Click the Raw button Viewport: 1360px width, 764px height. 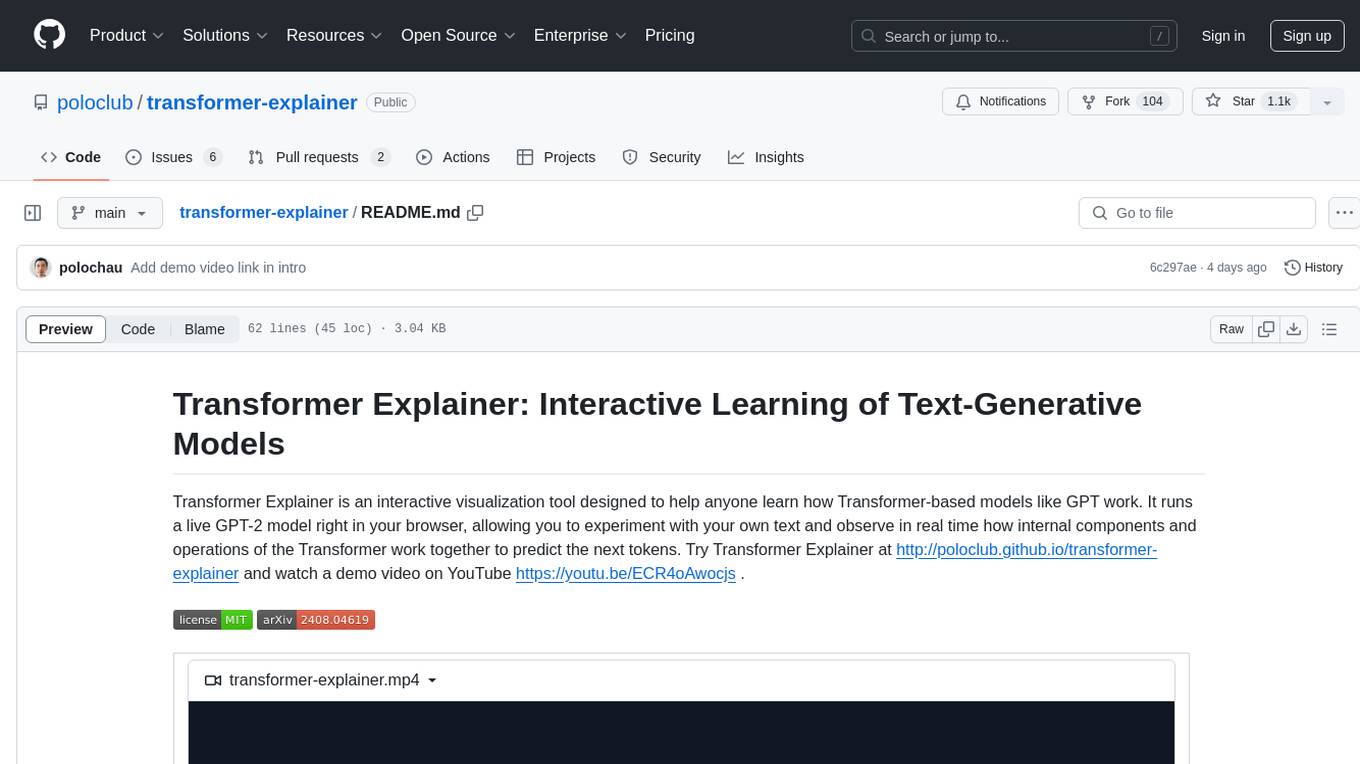click(1231, 329)
